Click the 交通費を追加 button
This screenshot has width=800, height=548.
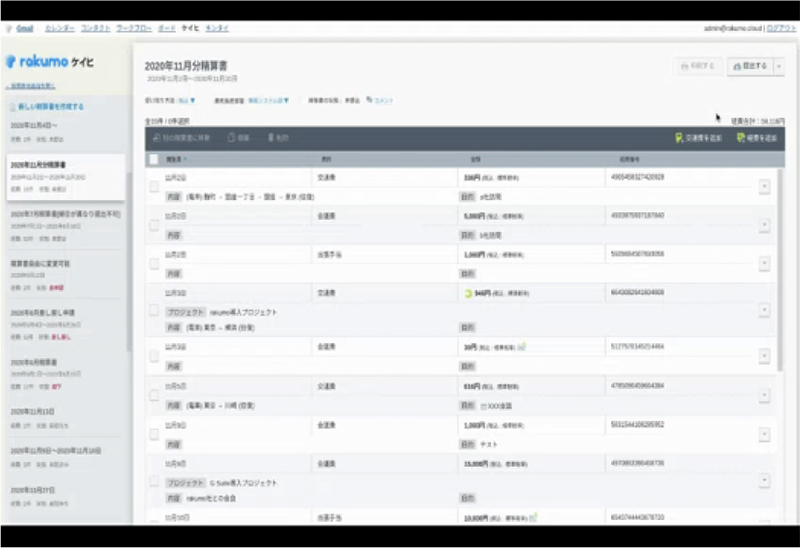click(x=698, y=138)
